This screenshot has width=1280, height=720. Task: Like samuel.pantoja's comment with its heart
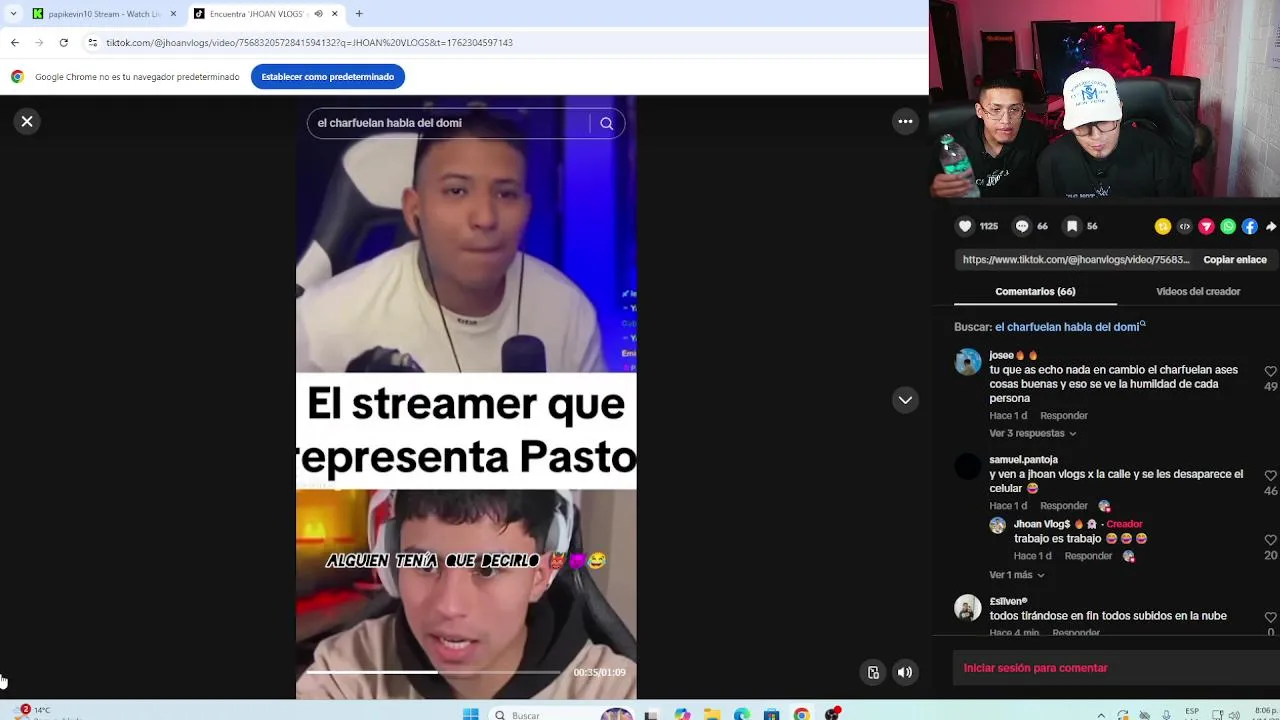pos(1270,476)
